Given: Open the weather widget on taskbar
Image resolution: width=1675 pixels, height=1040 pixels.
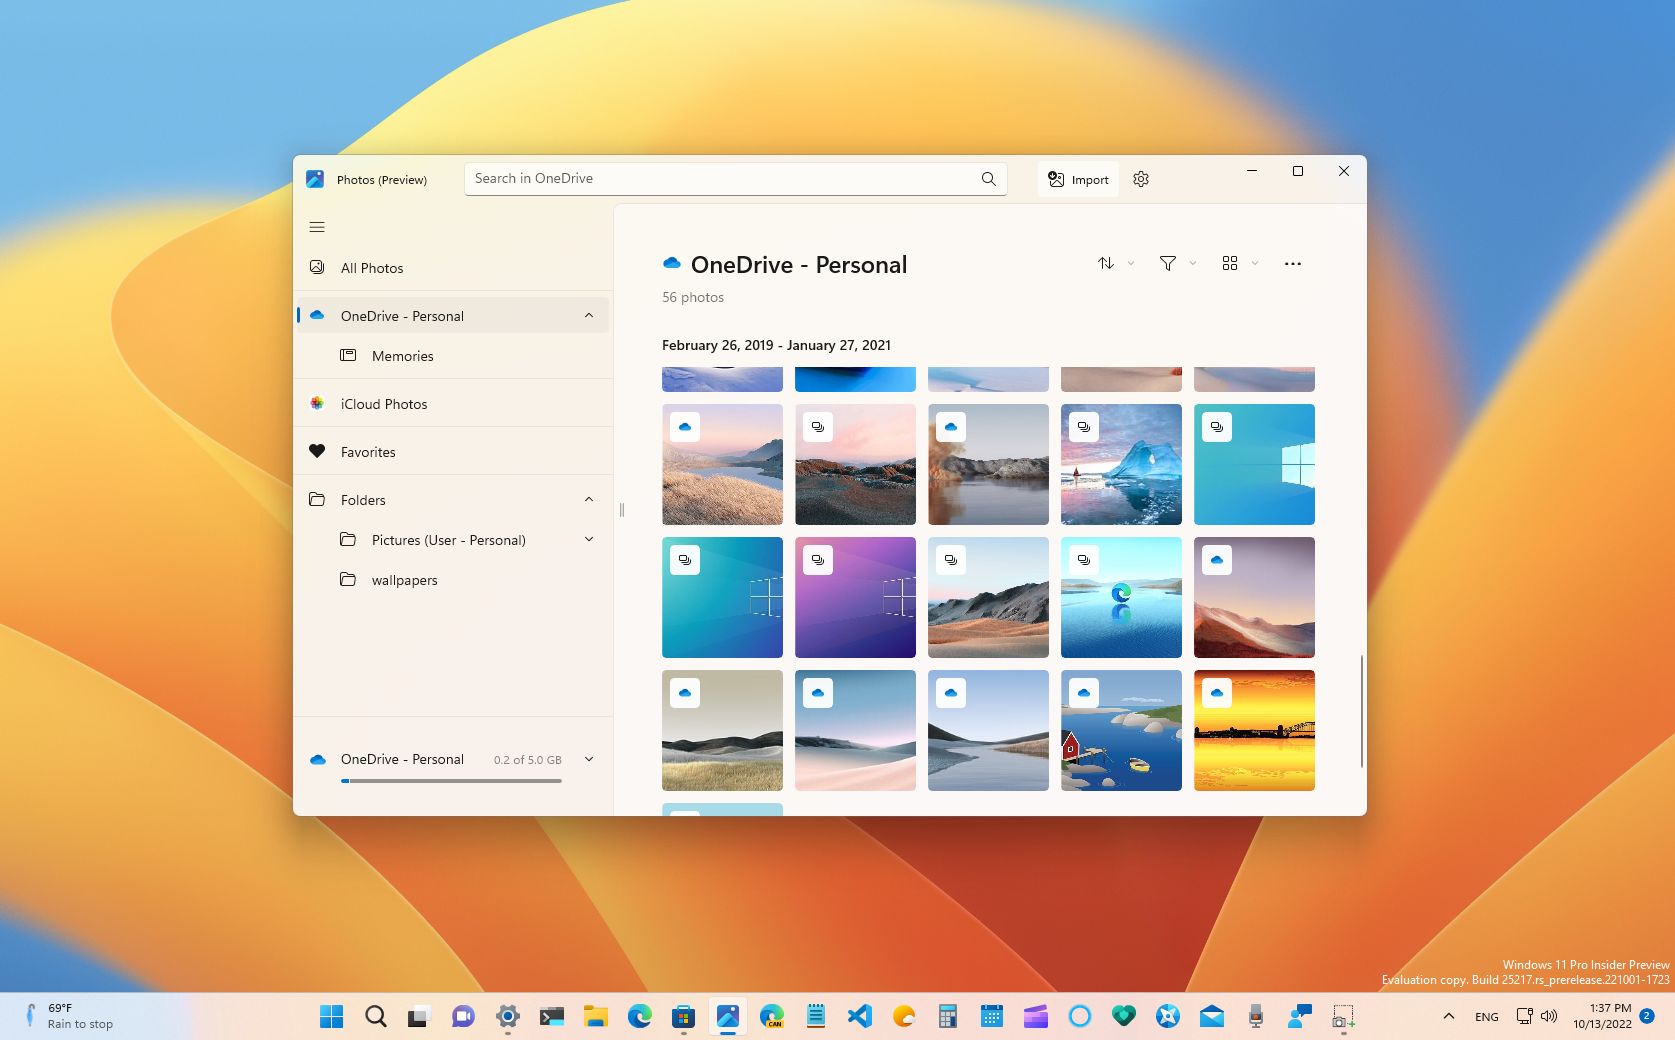Looking at the screenshot, I should coord(70,1016).
